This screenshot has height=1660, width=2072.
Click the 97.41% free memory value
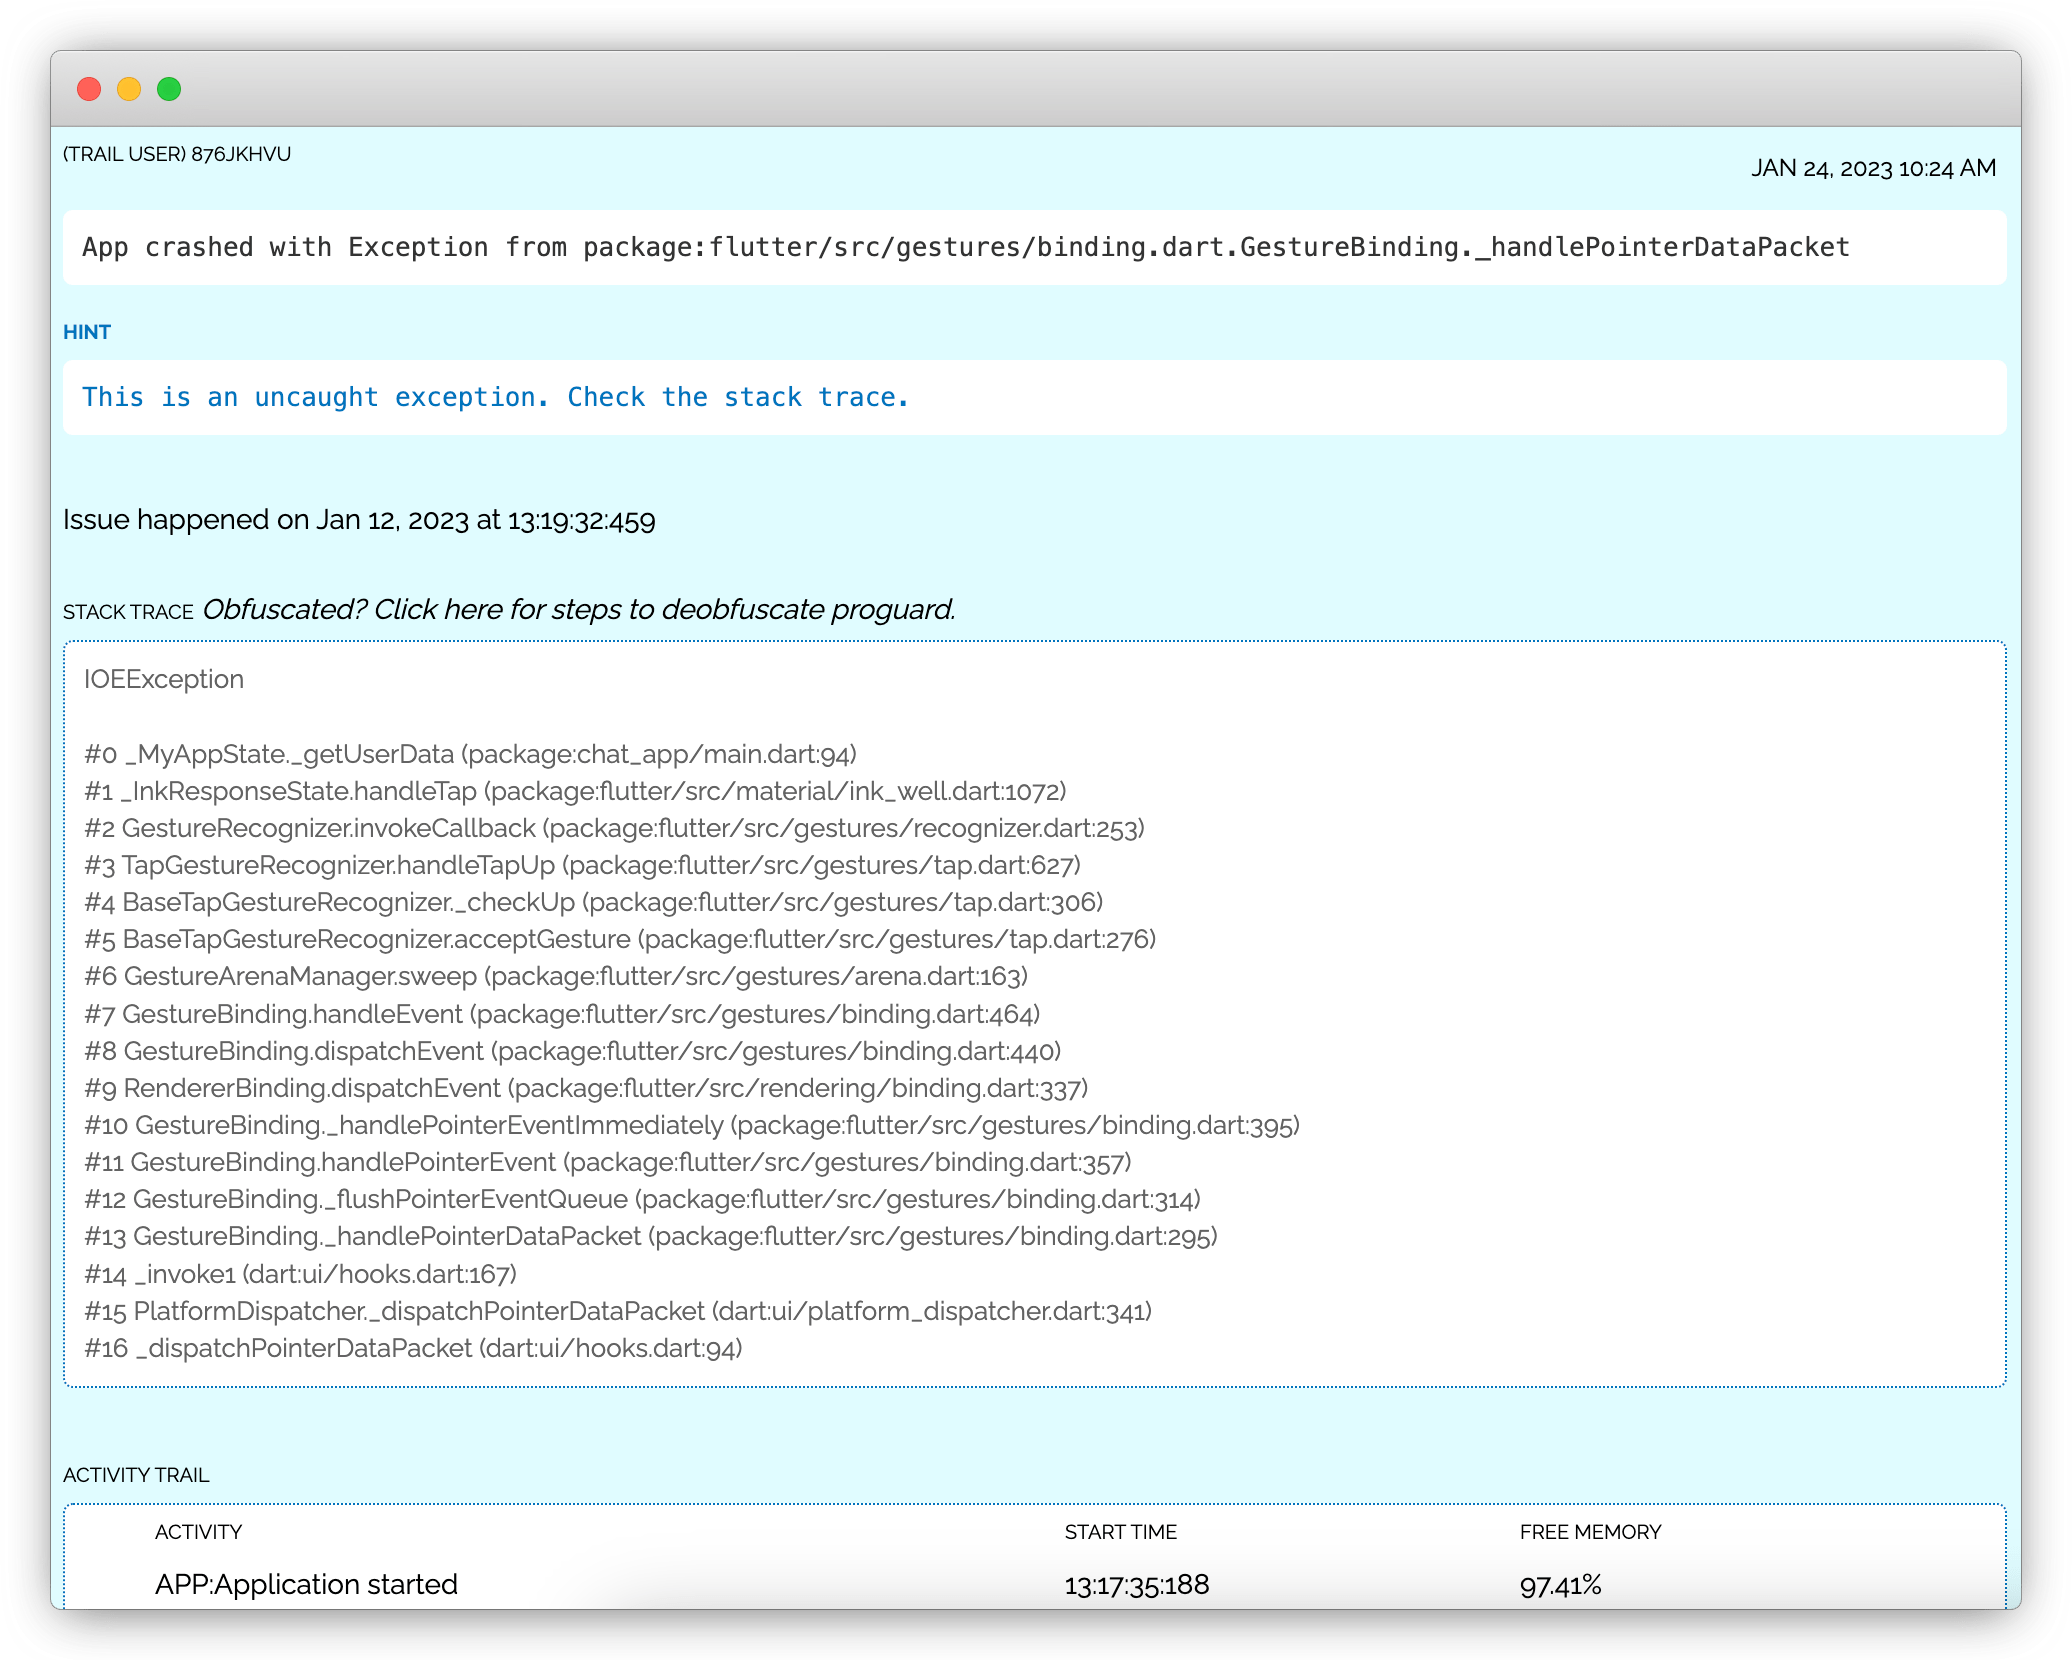pos(1561,1584)
